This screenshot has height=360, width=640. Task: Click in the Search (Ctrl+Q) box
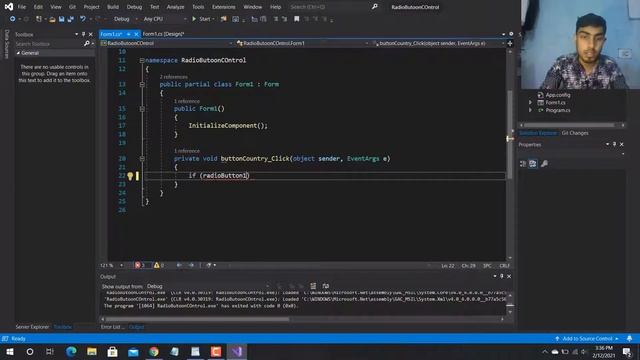[x=329, y=7]
